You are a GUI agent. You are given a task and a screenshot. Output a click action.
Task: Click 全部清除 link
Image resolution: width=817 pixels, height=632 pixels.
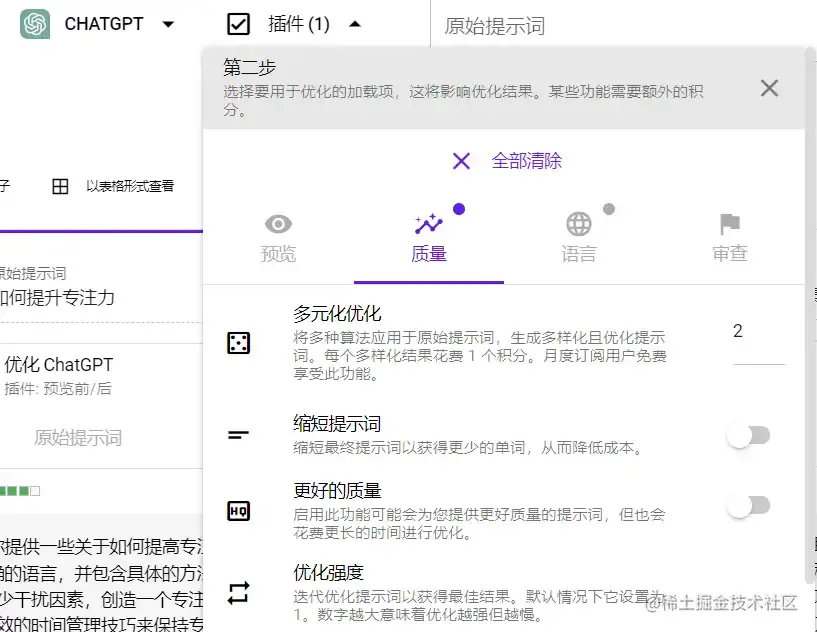pyautogui.click(x=527, y=160)
